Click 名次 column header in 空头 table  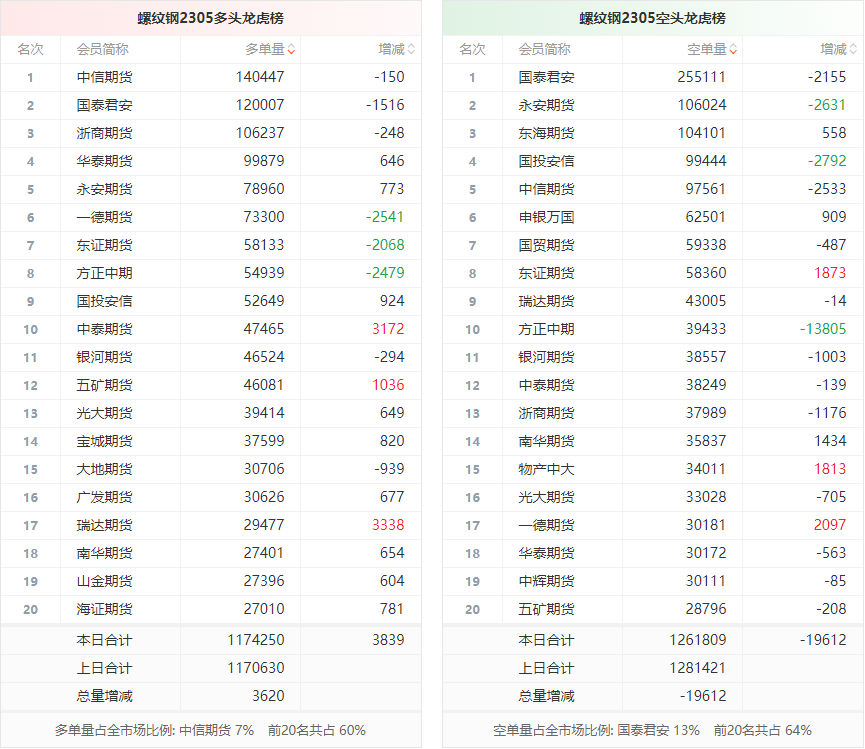(472, 49)
